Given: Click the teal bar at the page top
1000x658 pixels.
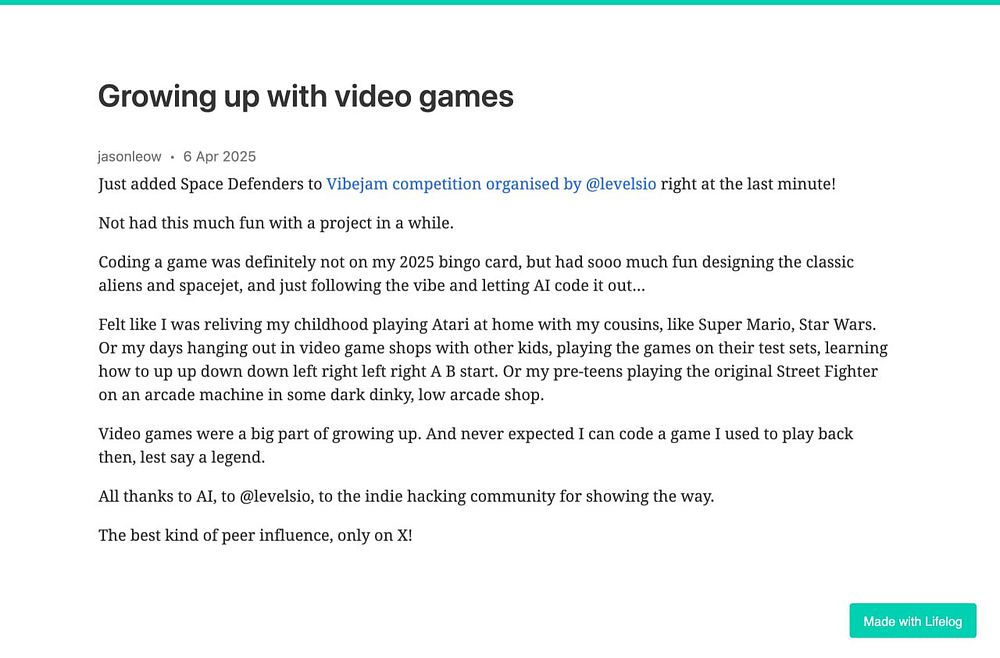Looking at the screenshot, I should click(x=500, y=2).
